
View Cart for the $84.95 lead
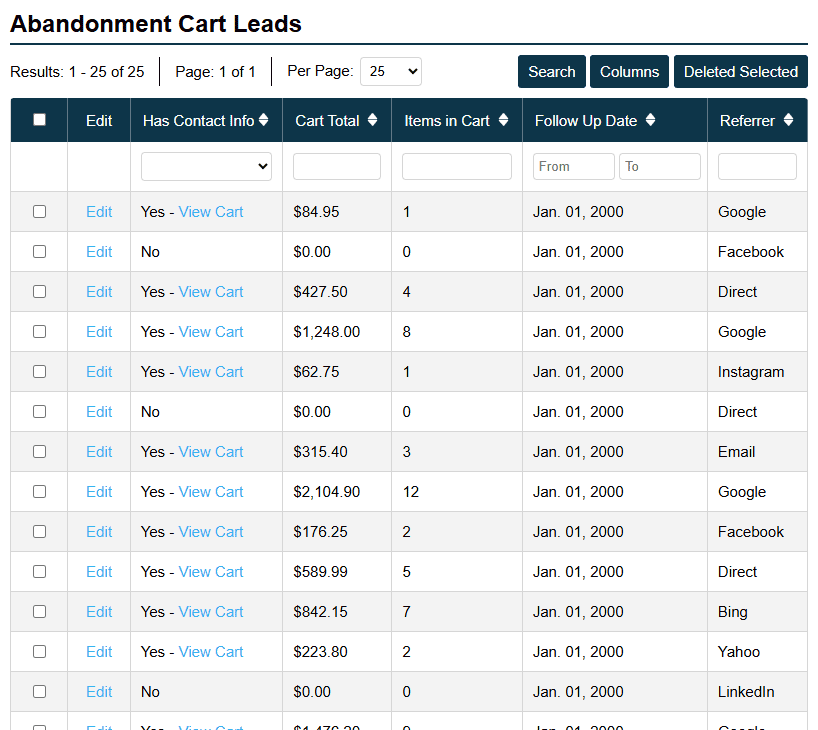pyautogui.click(x=211, y=211)
